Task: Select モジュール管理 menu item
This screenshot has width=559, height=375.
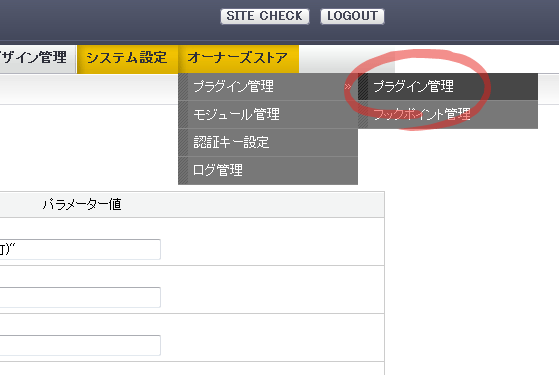Action: [x=268, y=114]
